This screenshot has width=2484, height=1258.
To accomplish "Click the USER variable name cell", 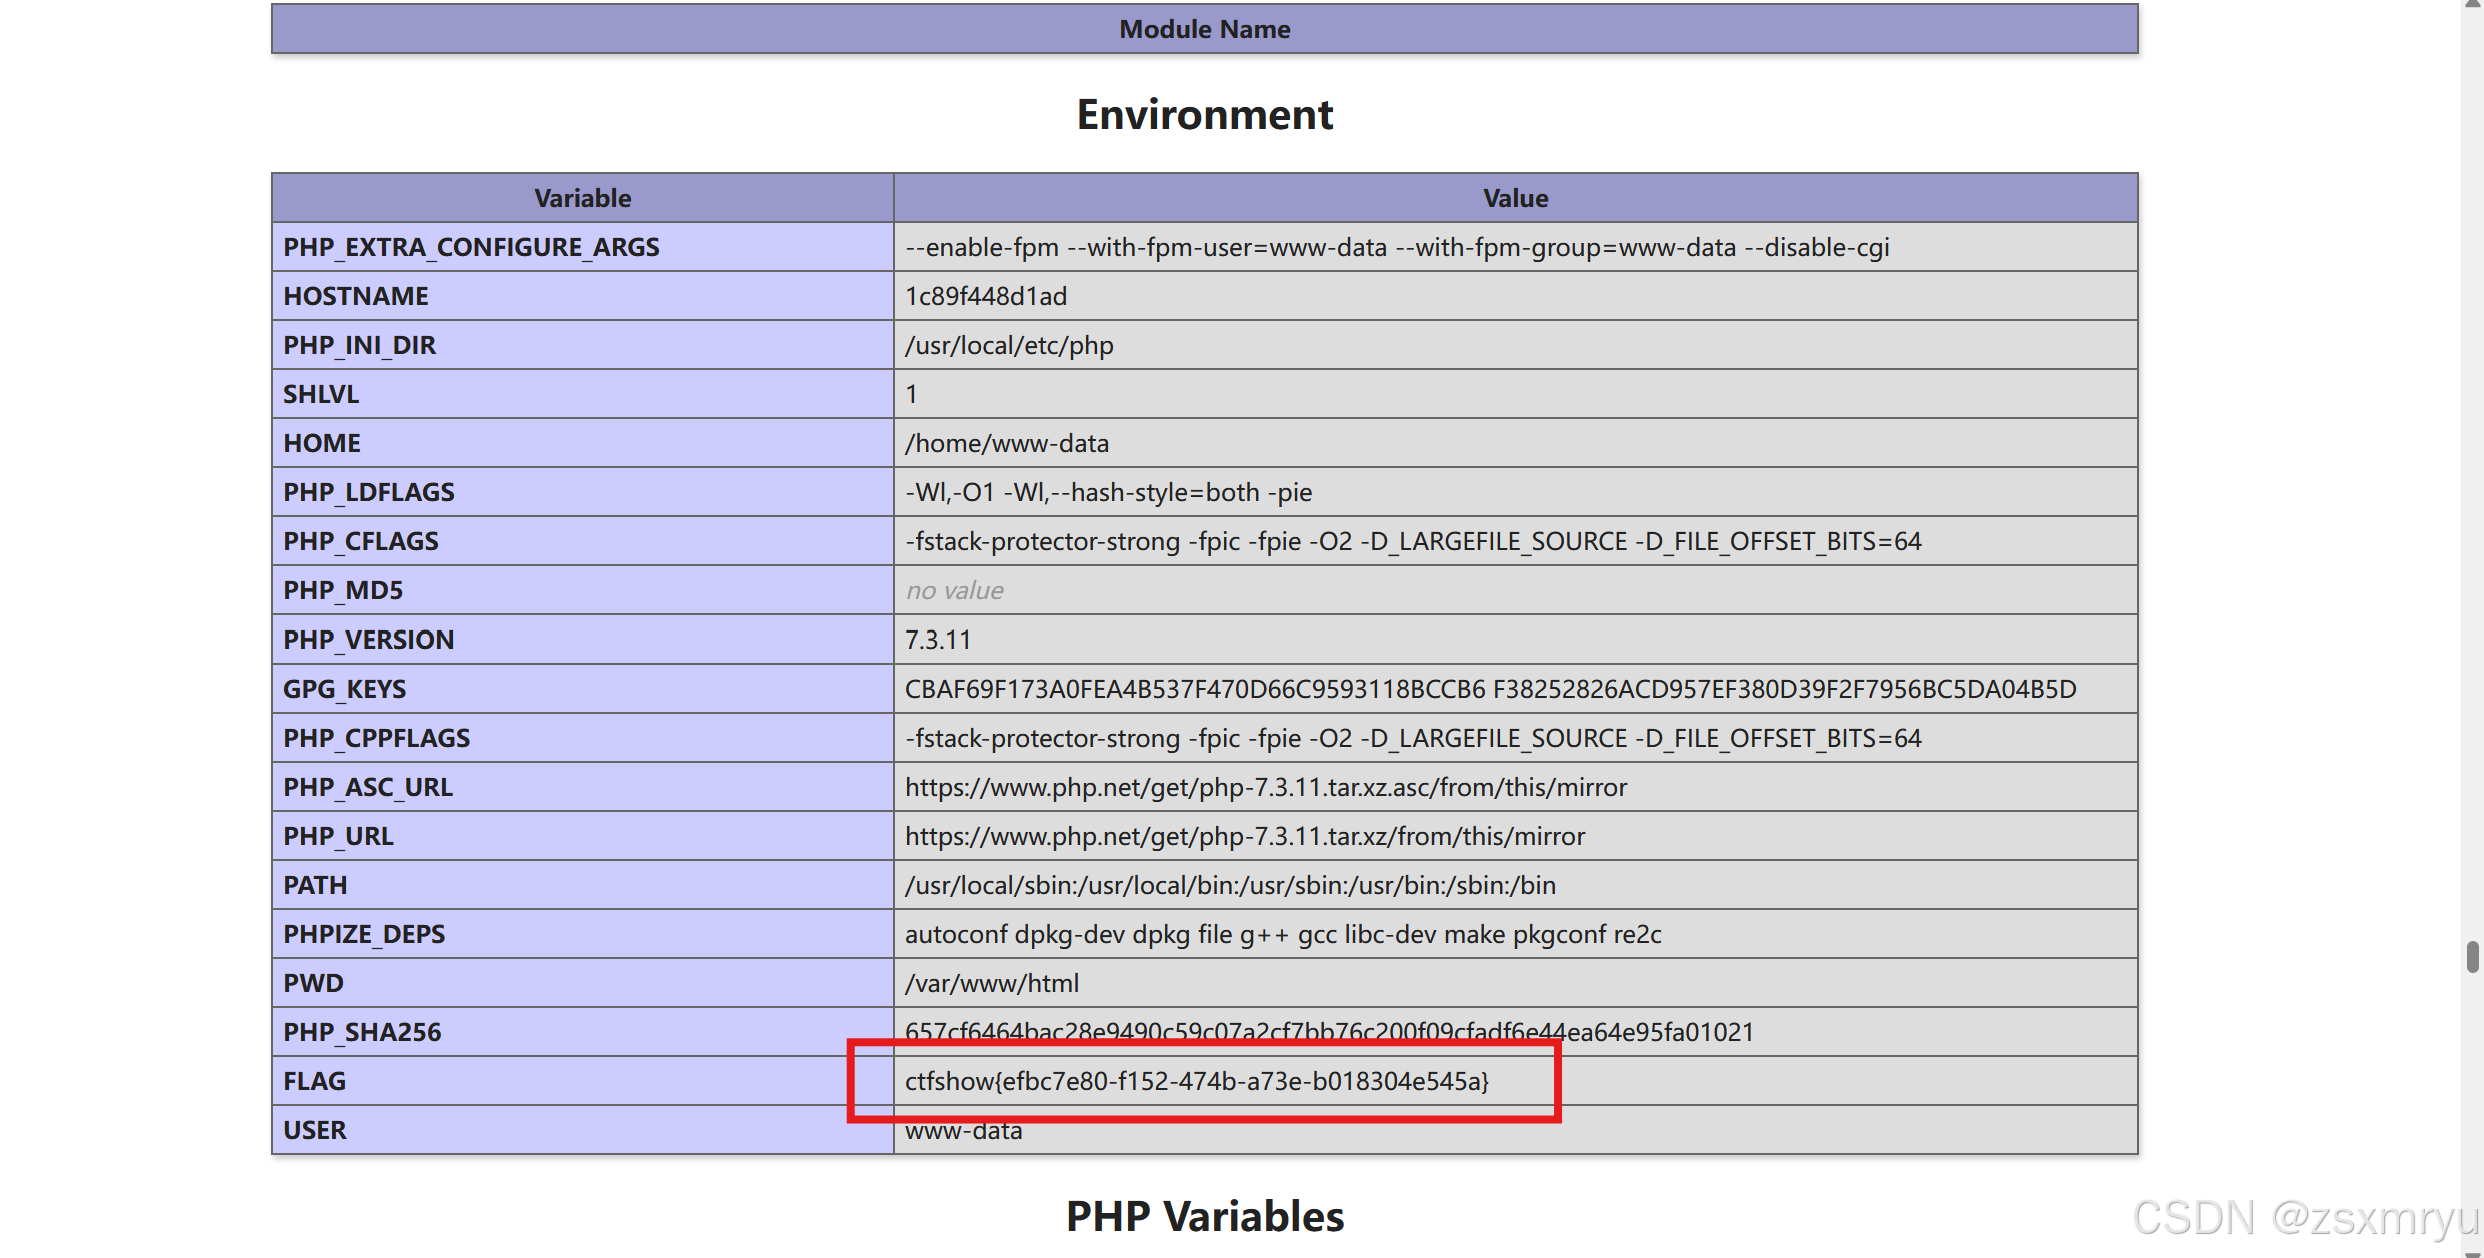I will (314, 1130).
